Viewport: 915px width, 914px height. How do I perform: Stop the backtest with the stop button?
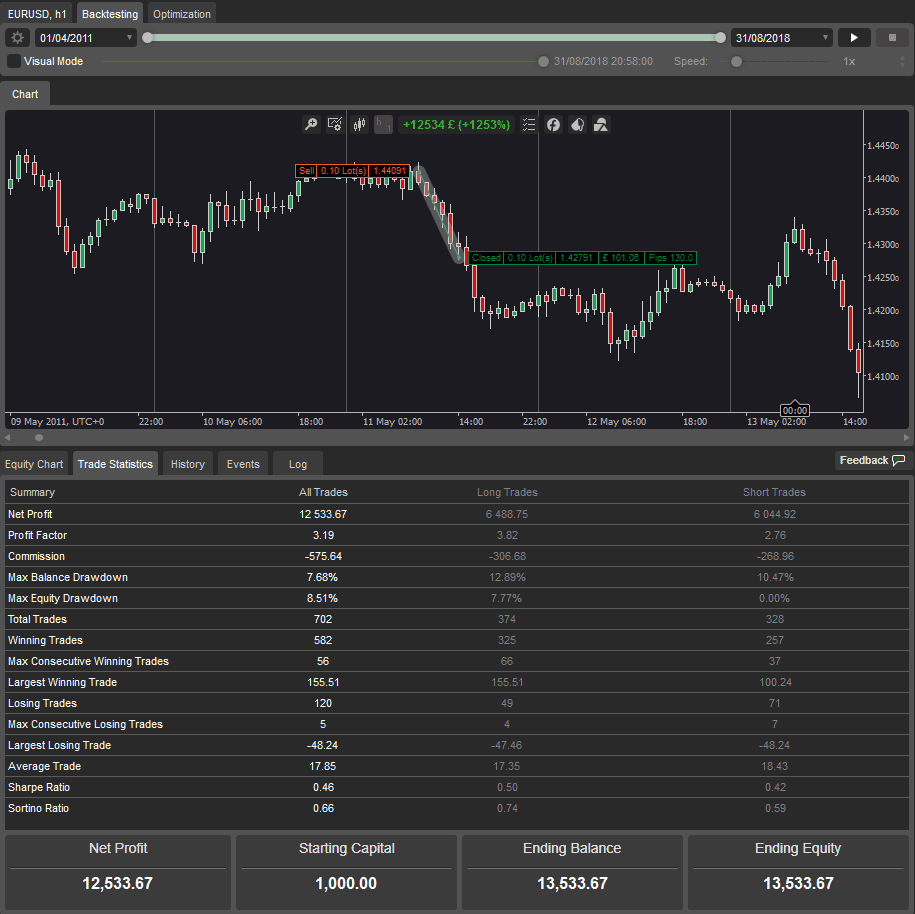[892, 38]
